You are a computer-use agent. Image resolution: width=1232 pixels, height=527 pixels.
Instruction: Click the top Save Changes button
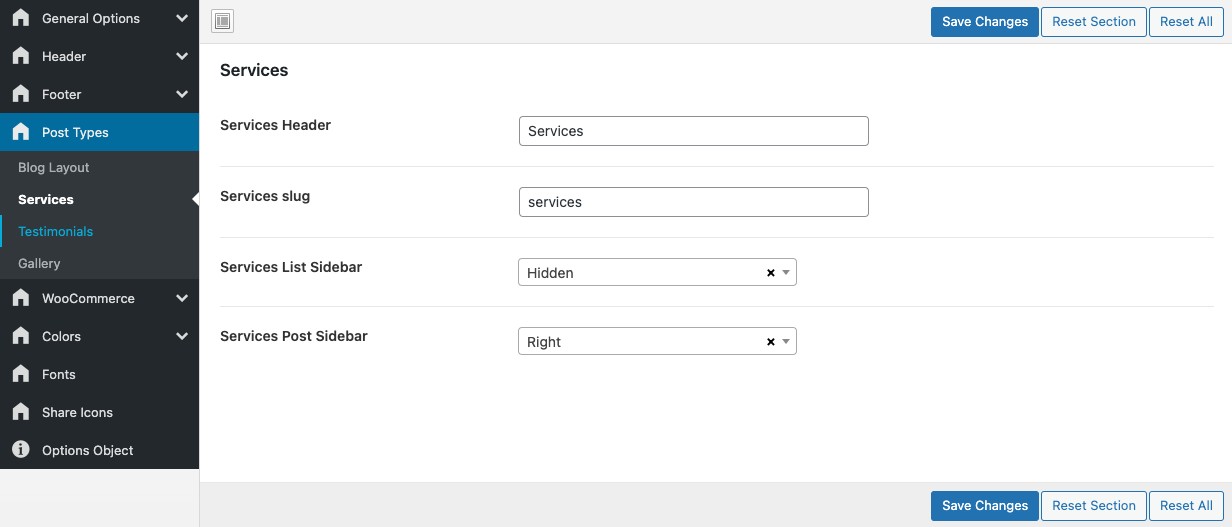click(984, 22)
